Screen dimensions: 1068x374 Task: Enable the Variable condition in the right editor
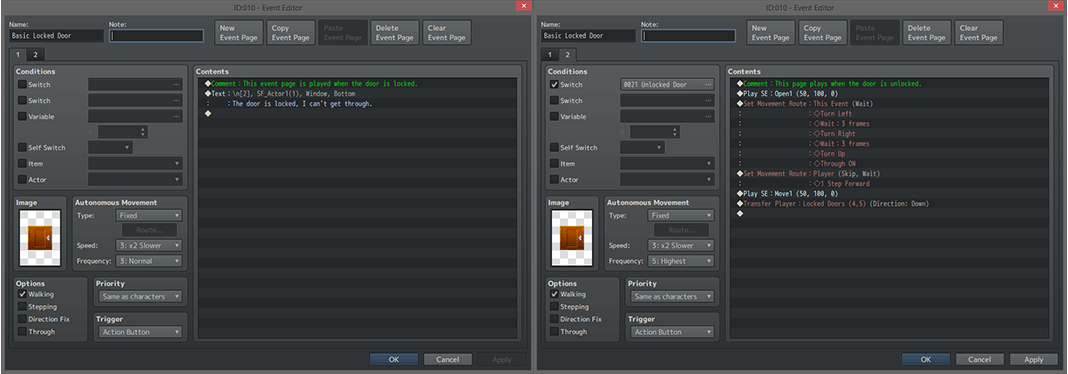click(554, 116)
